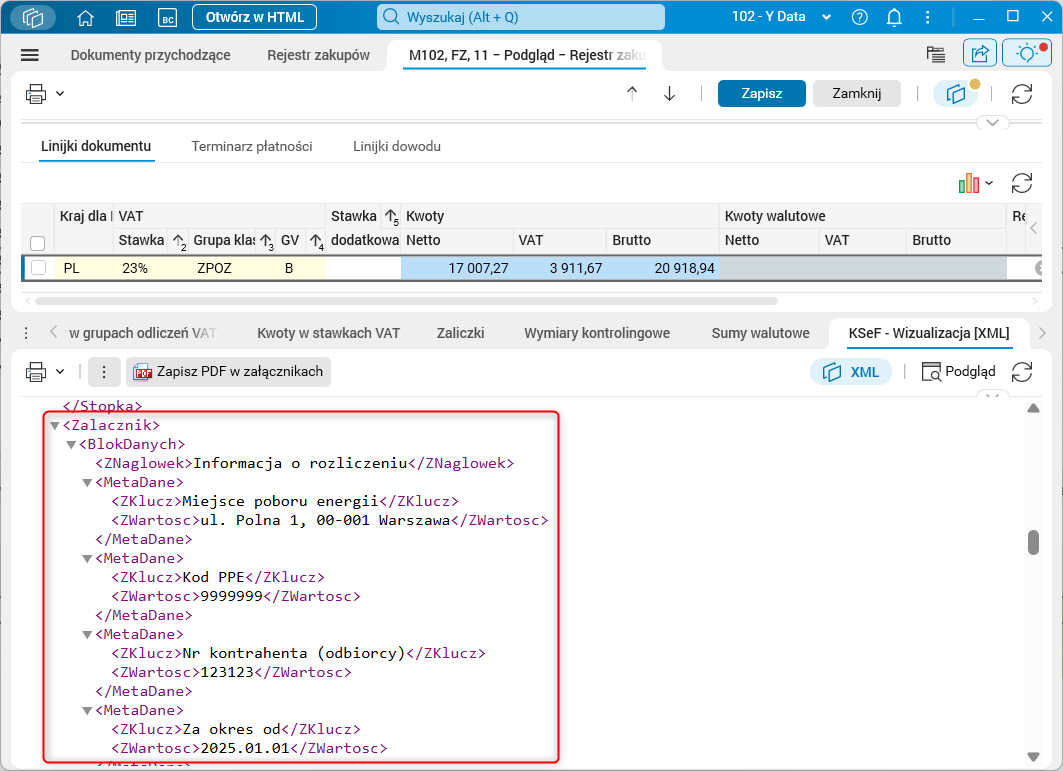Collapse MetaDane node for Kod PPE

(87, 559)
